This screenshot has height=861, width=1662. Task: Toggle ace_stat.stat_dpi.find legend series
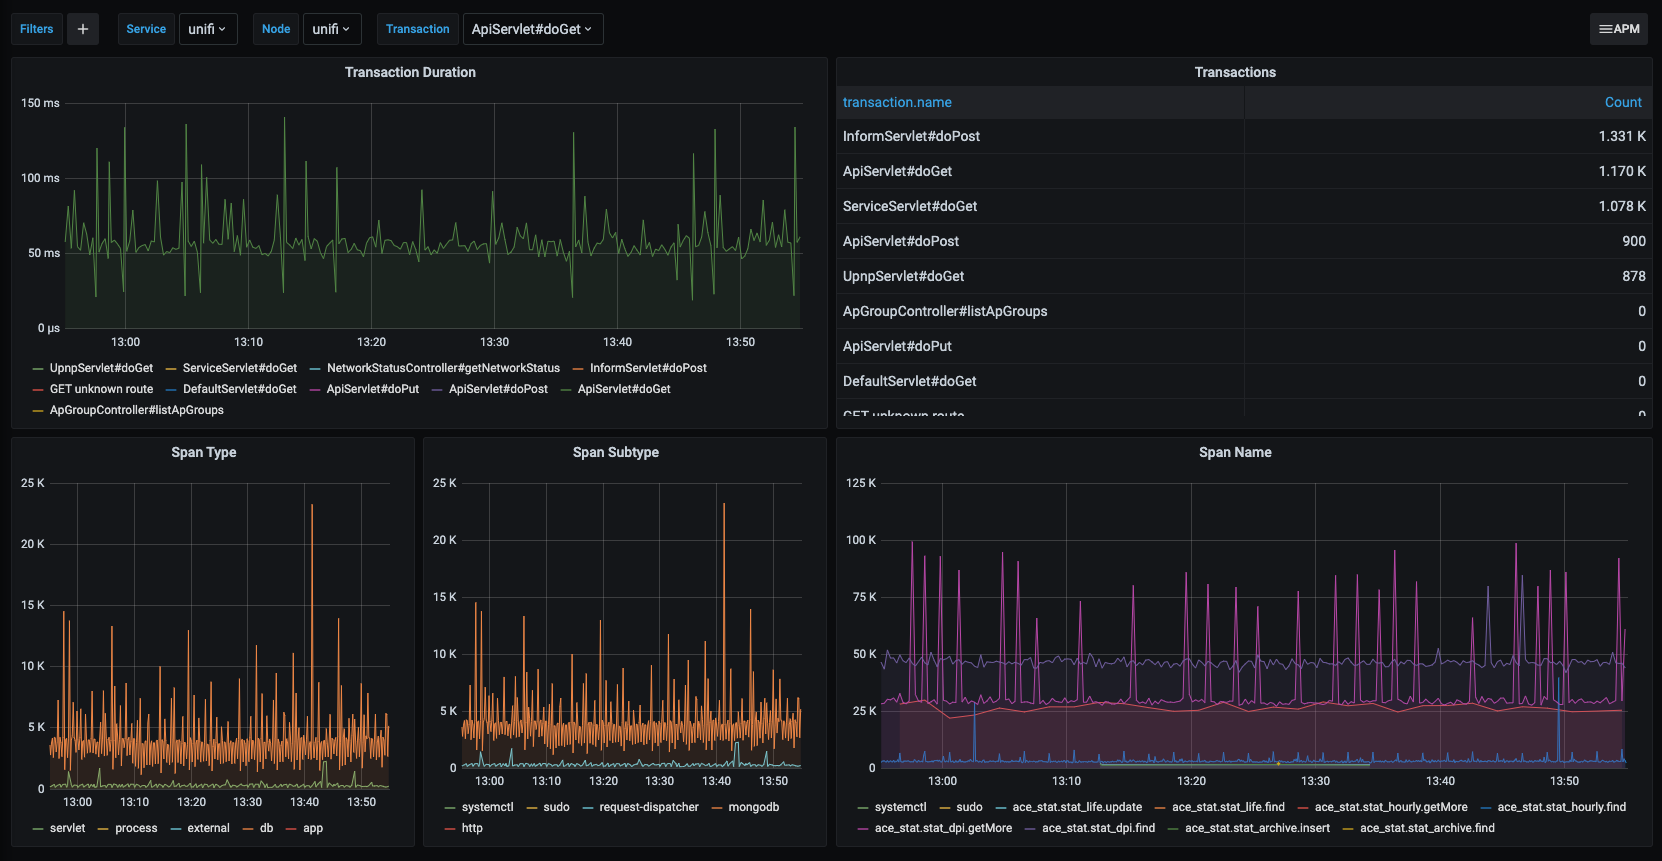1098,828
